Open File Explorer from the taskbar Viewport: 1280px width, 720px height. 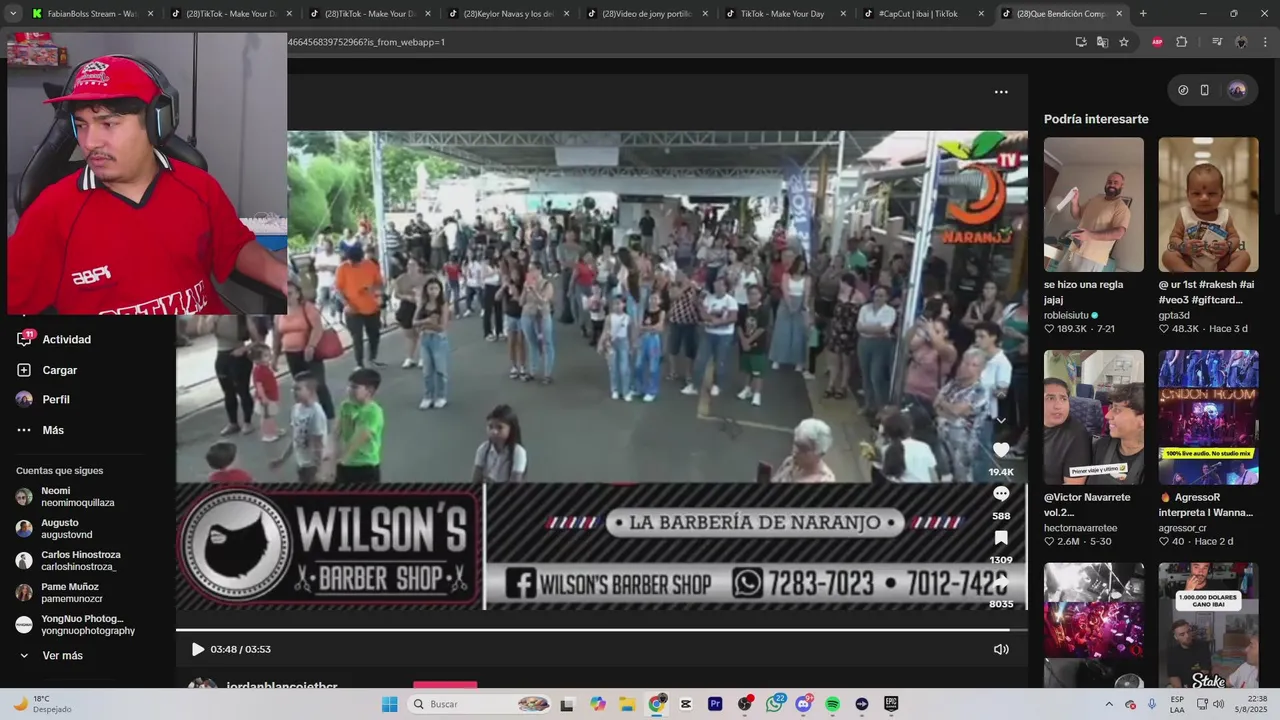(x=627, y=704)
